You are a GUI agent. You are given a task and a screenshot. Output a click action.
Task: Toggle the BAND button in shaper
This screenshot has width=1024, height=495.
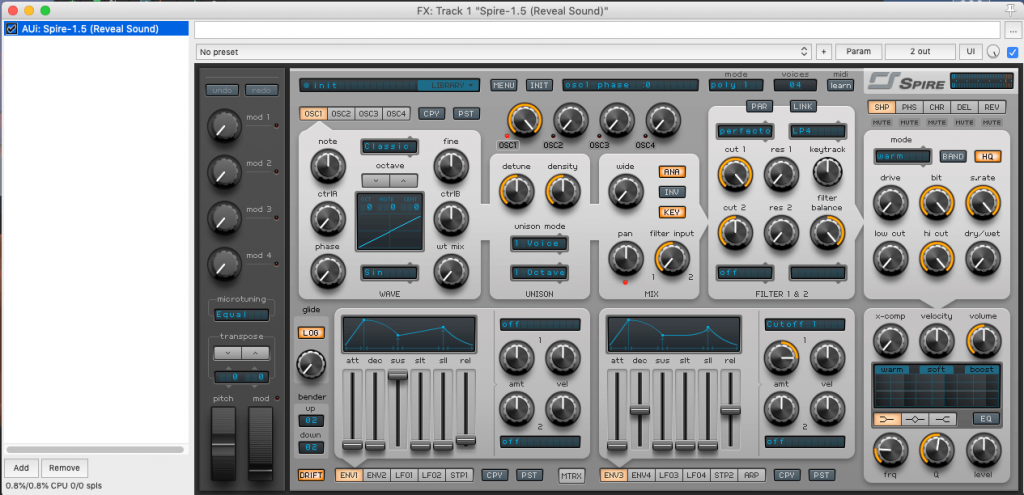pos(953,156)
